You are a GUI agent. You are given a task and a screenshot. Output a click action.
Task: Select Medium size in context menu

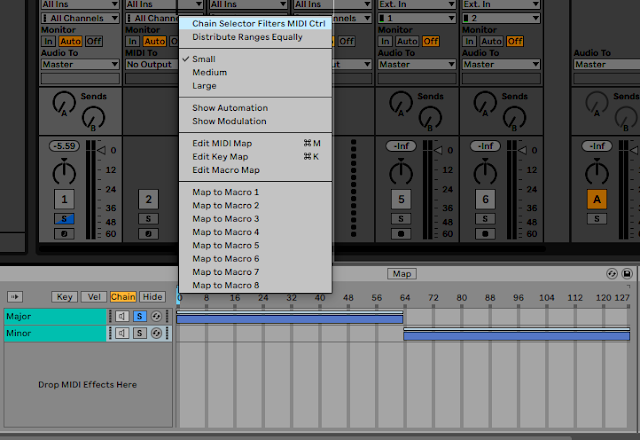pos(256,72)
